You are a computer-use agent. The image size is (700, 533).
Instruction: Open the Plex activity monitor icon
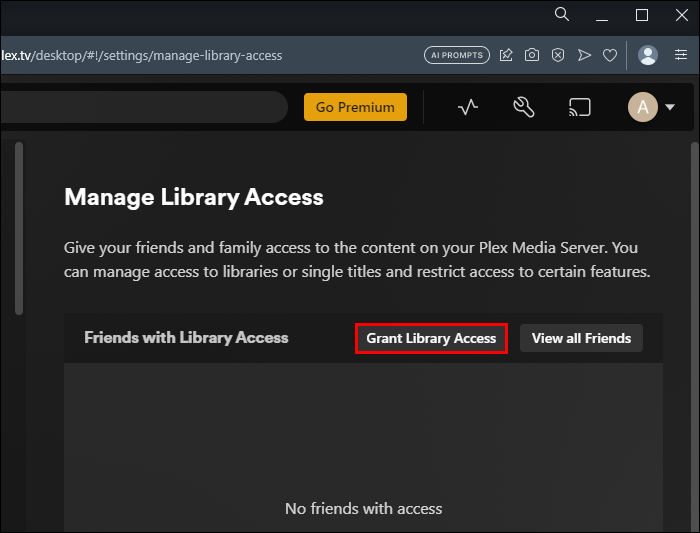(468, 107)
